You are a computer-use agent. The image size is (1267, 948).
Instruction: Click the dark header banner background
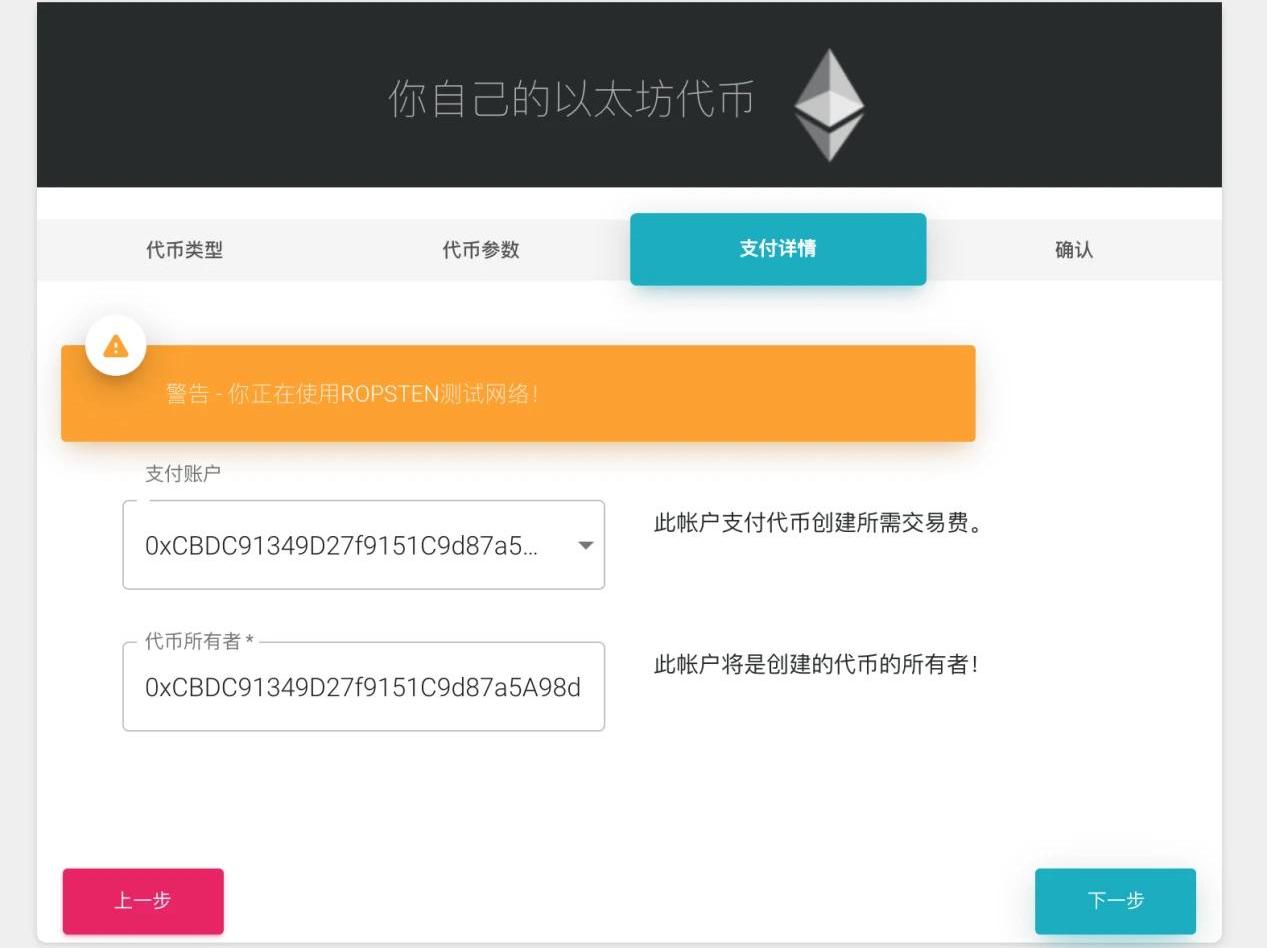(1050, 100)
